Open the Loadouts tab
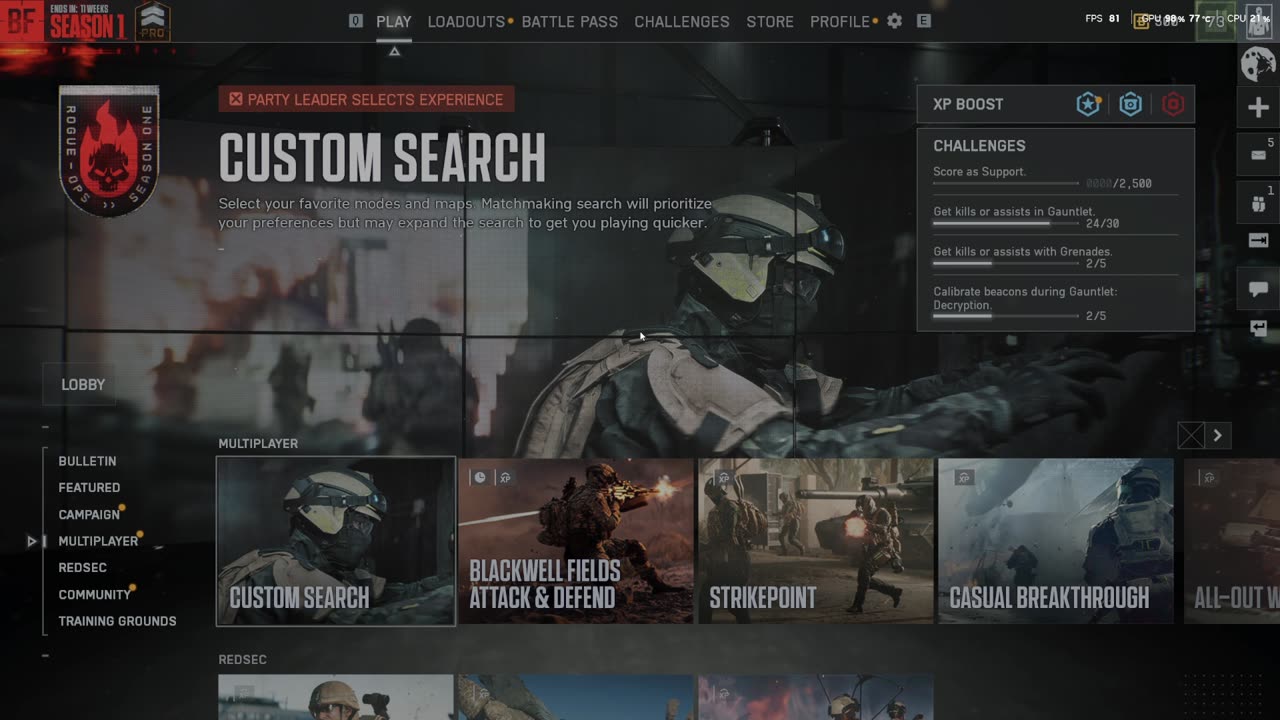Viewport: 1280px width, 720px height. (x=466, y=21)
